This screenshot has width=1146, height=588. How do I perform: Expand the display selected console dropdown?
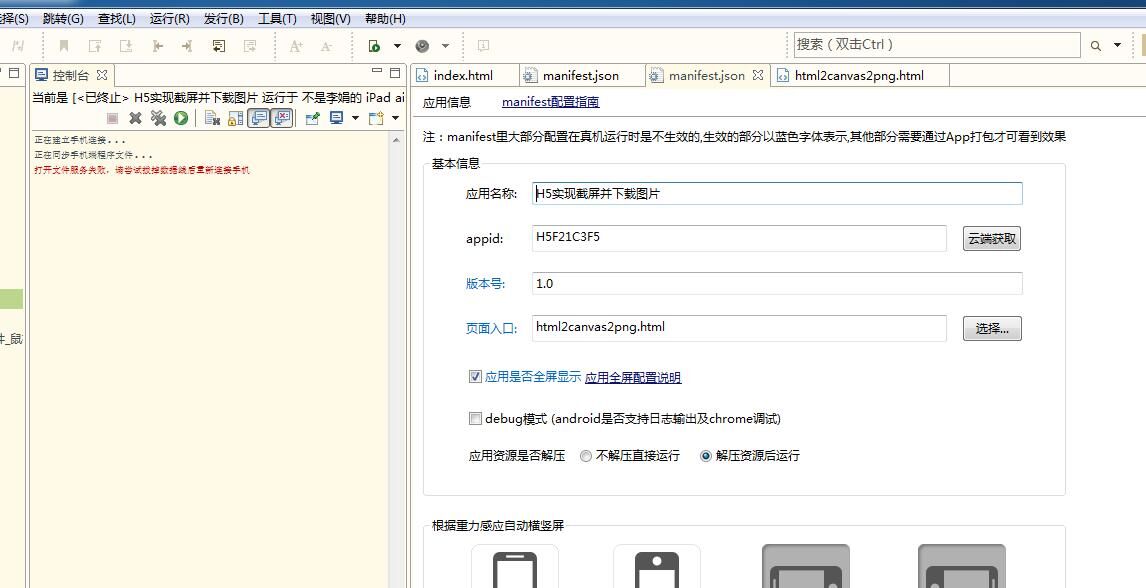[x=354, y=118]
